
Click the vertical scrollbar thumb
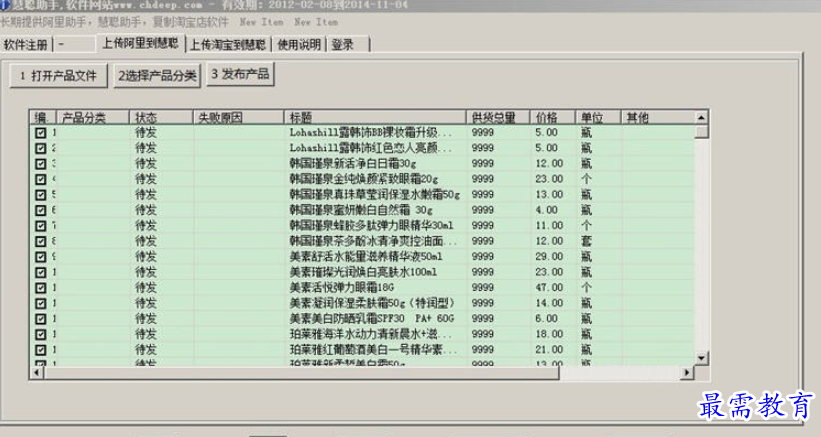[702, 131]
